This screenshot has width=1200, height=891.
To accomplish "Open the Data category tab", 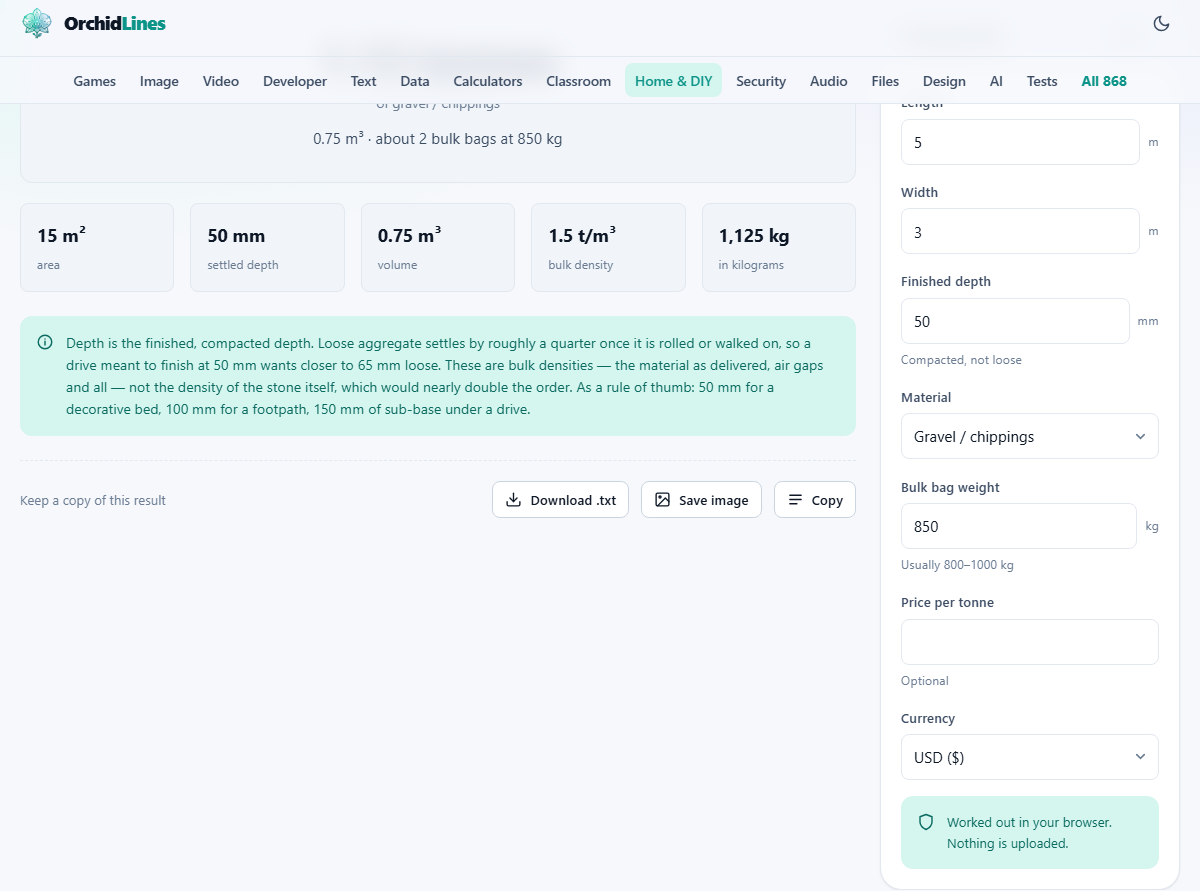I will pos(415,81).
